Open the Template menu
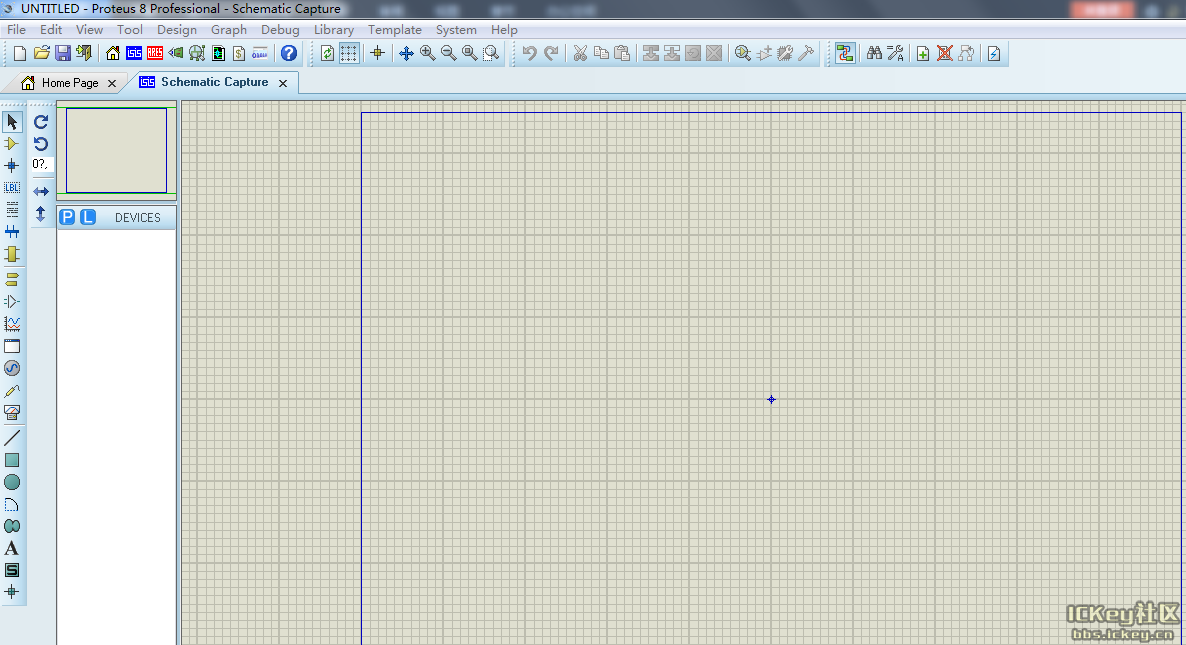 coord(395,29)
